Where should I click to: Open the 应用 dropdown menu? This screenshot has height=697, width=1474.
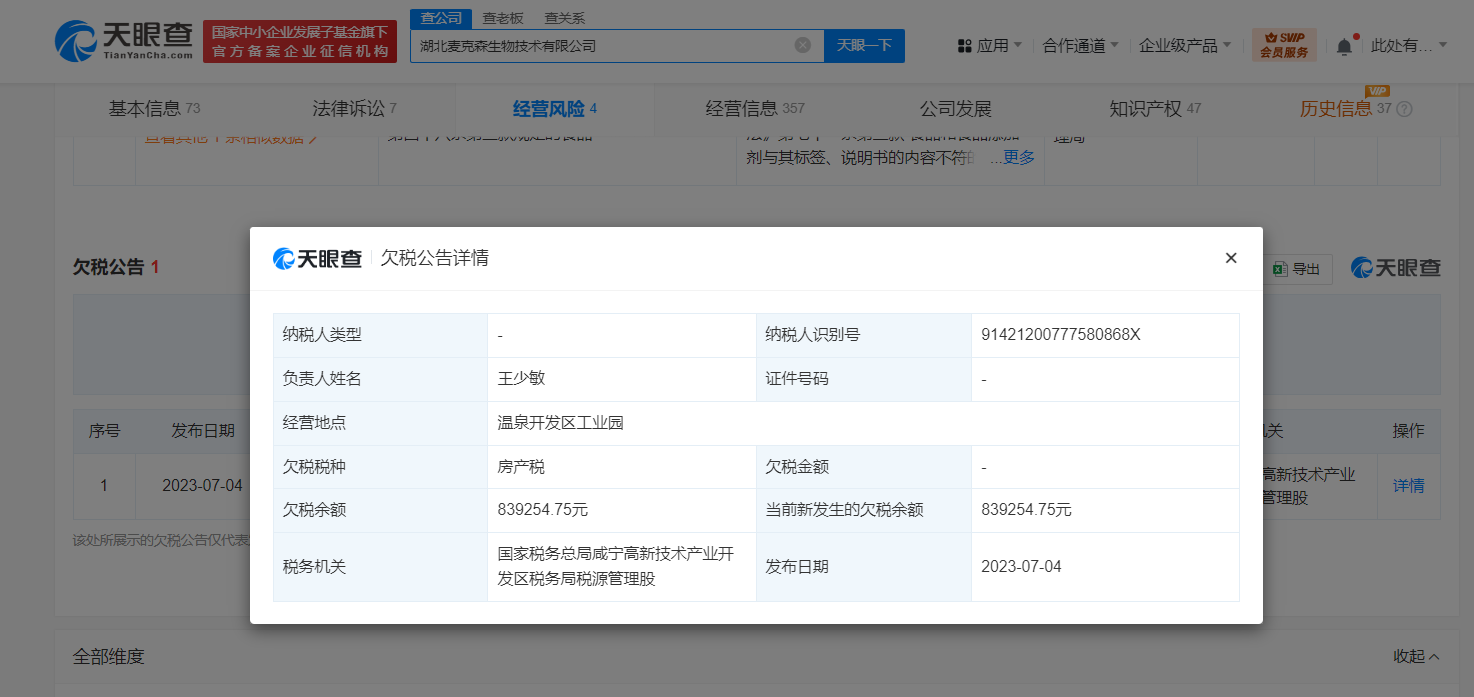(x=990, y=45)
